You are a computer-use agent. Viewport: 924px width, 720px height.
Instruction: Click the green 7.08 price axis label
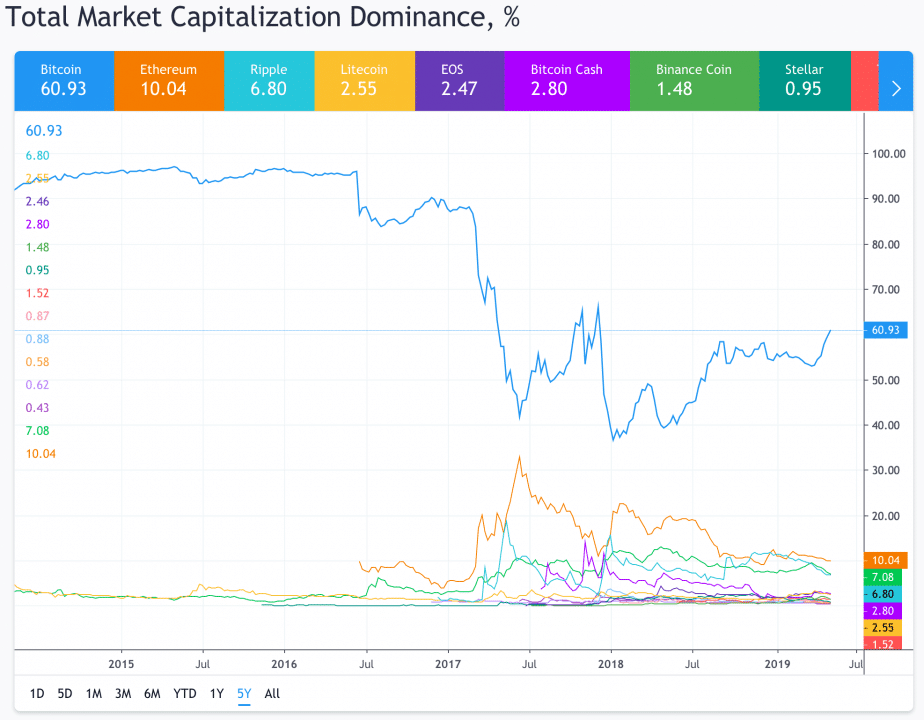883,577
